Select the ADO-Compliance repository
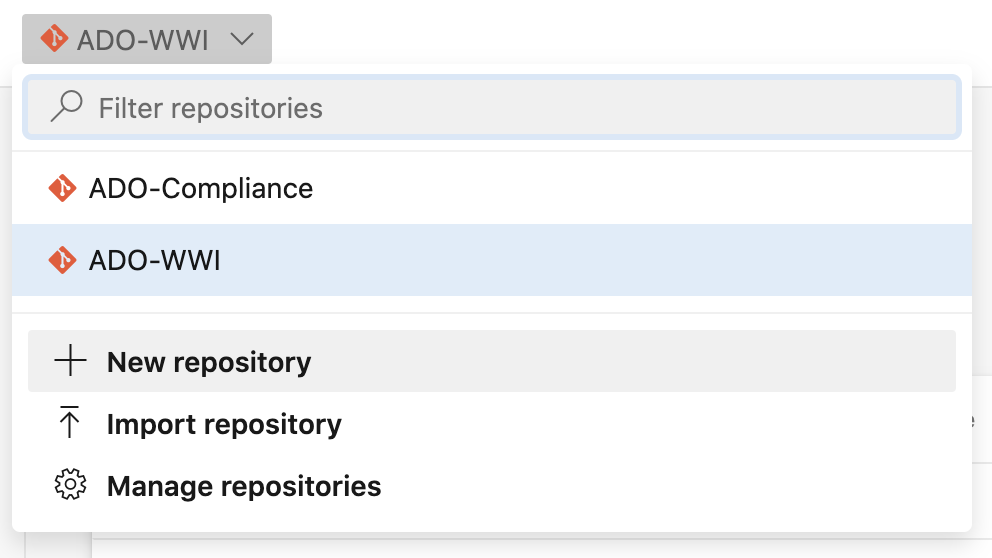This screenshot has width=992, height=558. [200, 188]
